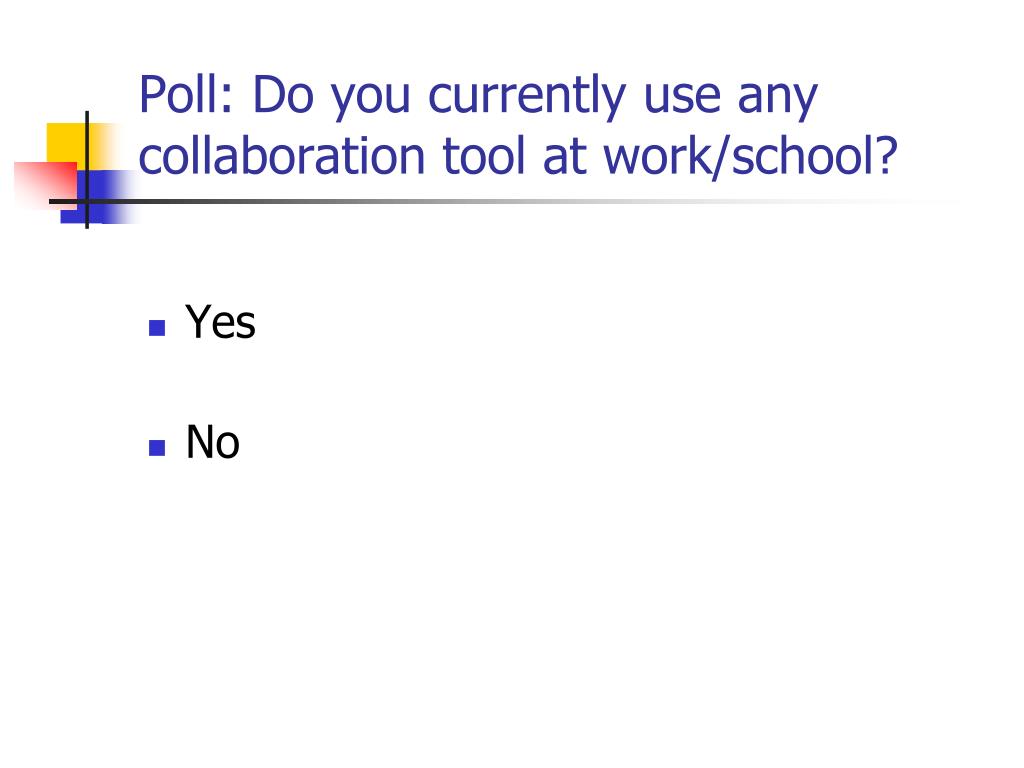Click the word "Do" in the title
The height and width of the screenshot is (768, 1024).
coord(283,95)
